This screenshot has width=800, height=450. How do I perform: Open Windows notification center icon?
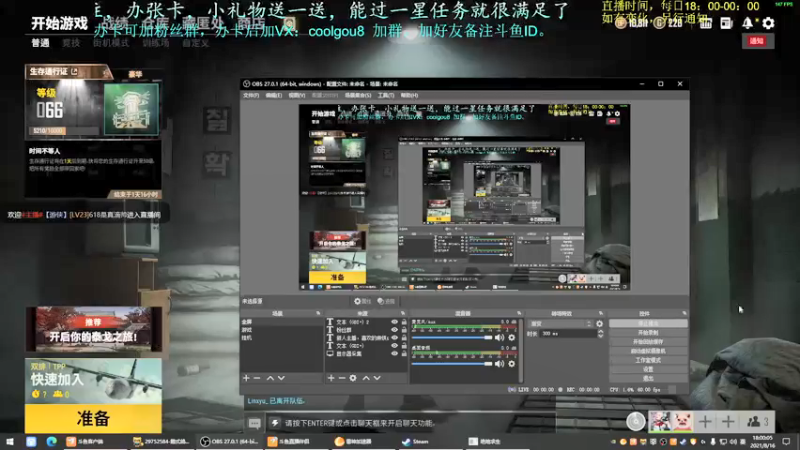click(786, 441)
